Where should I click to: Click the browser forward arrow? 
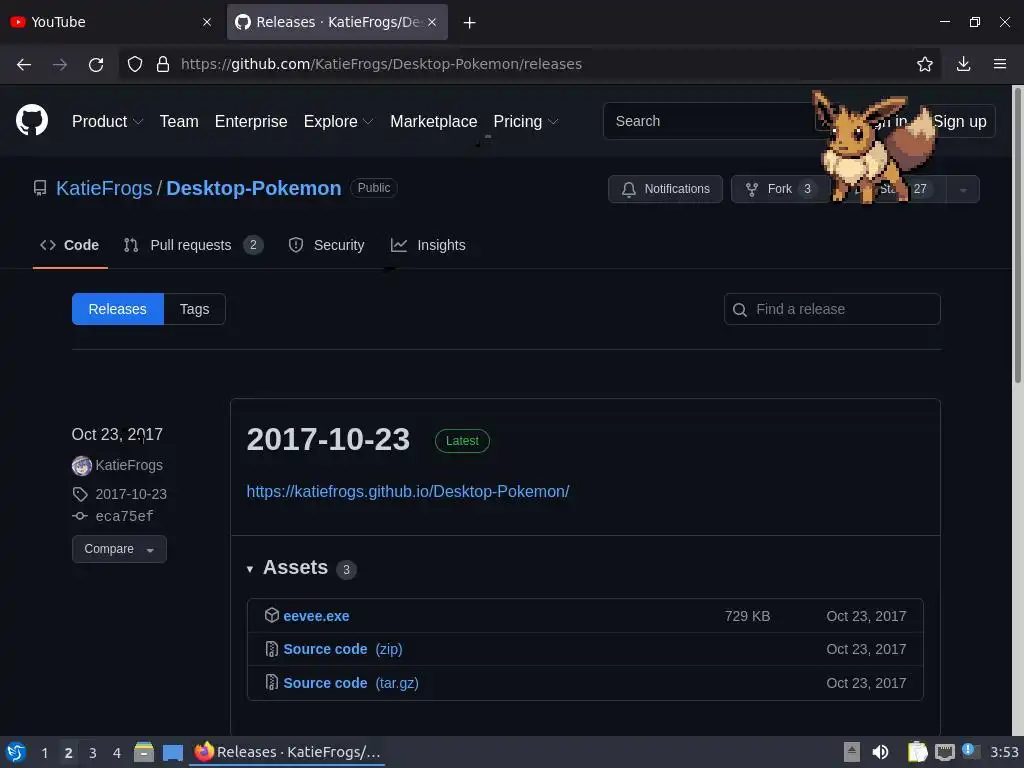click(60, 64)
